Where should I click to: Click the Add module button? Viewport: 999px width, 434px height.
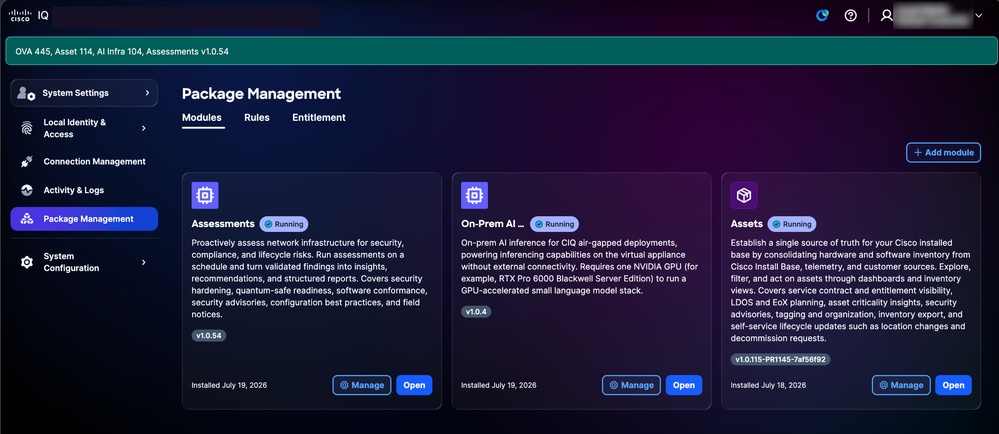click(x=944, y=152)
